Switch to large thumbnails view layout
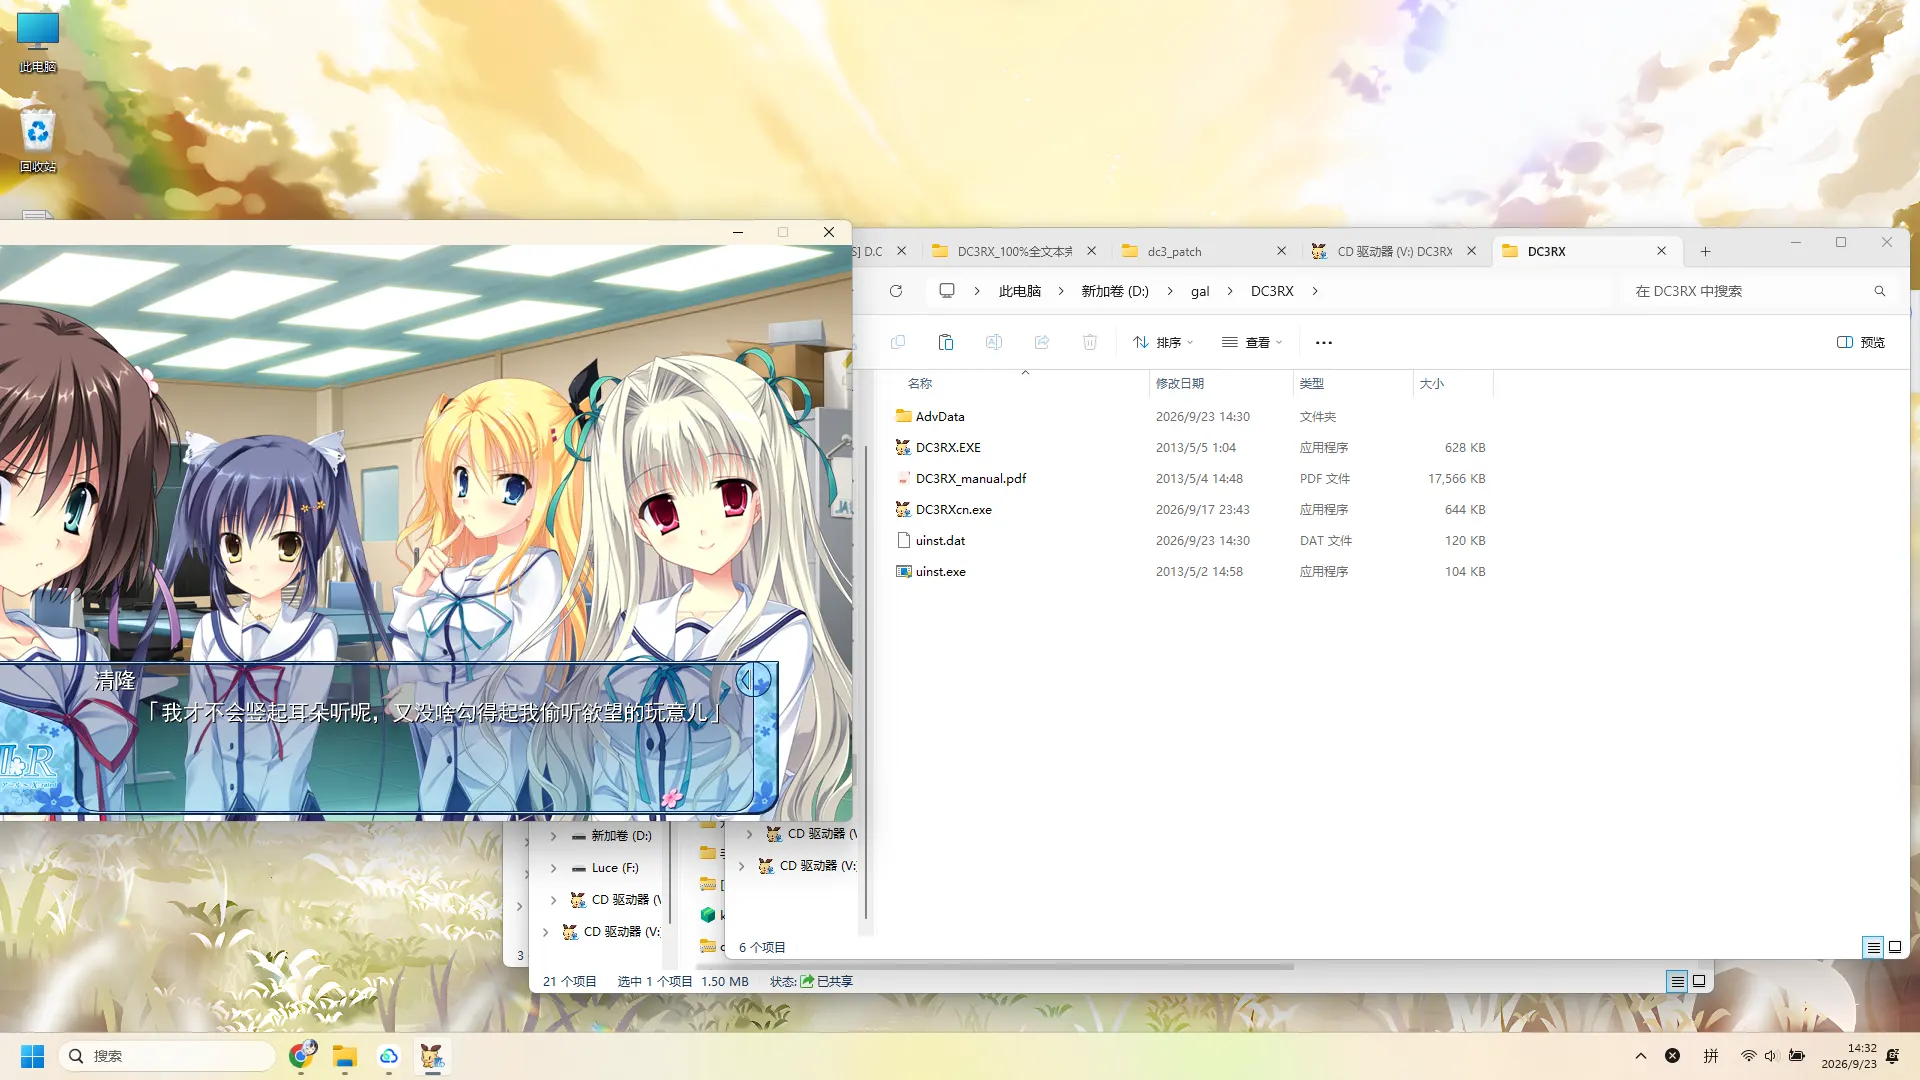Screen dimensions: 1920x1080 point(1895,947)
